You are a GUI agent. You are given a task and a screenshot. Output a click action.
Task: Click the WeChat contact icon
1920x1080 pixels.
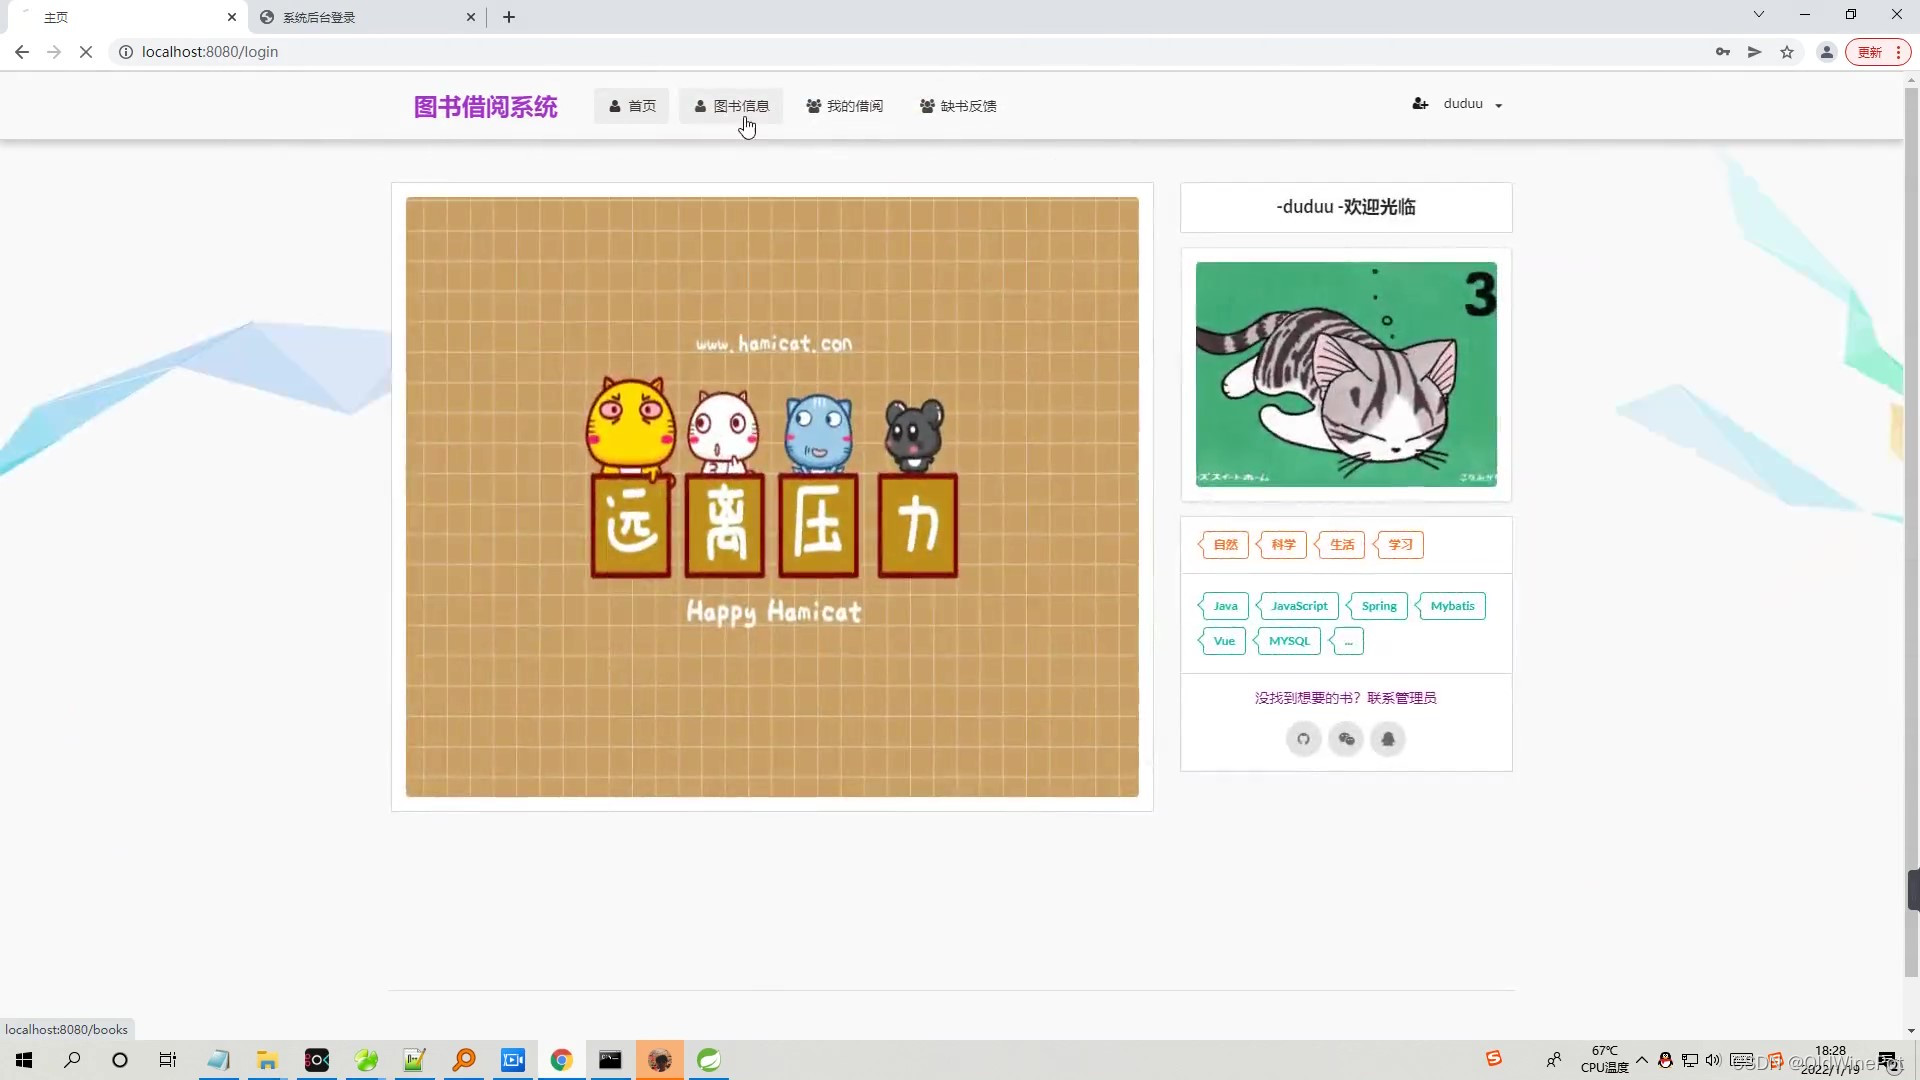click(x=1345, y=739)
